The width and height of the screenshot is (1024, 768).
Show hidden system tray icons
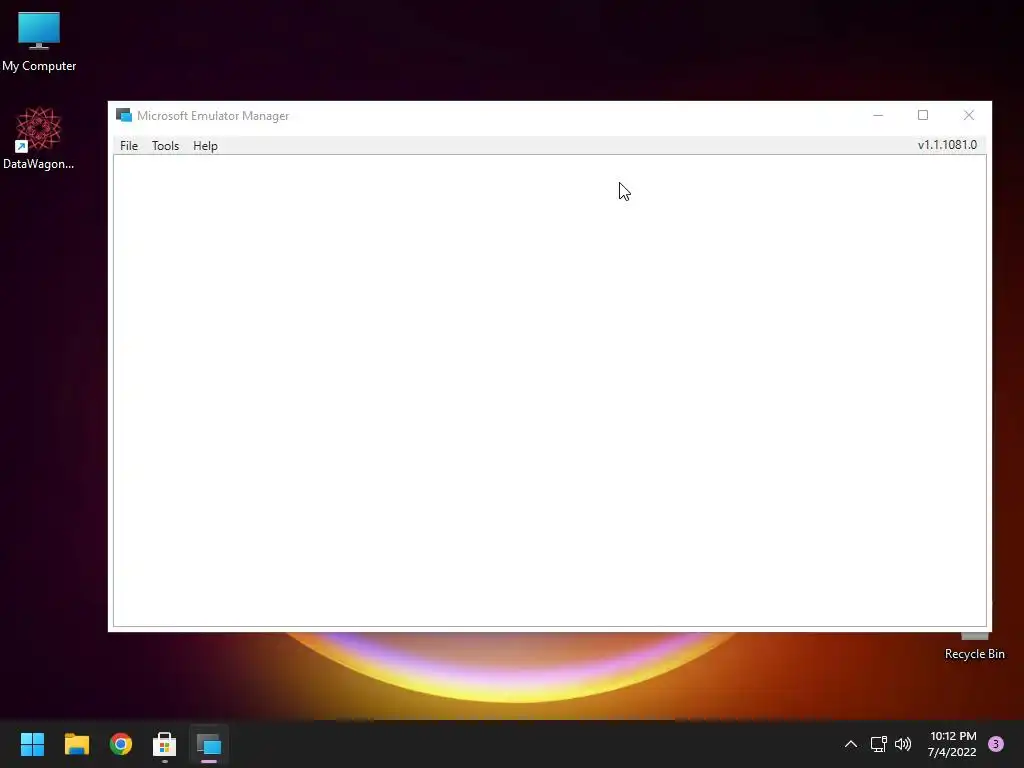[850, 744]
